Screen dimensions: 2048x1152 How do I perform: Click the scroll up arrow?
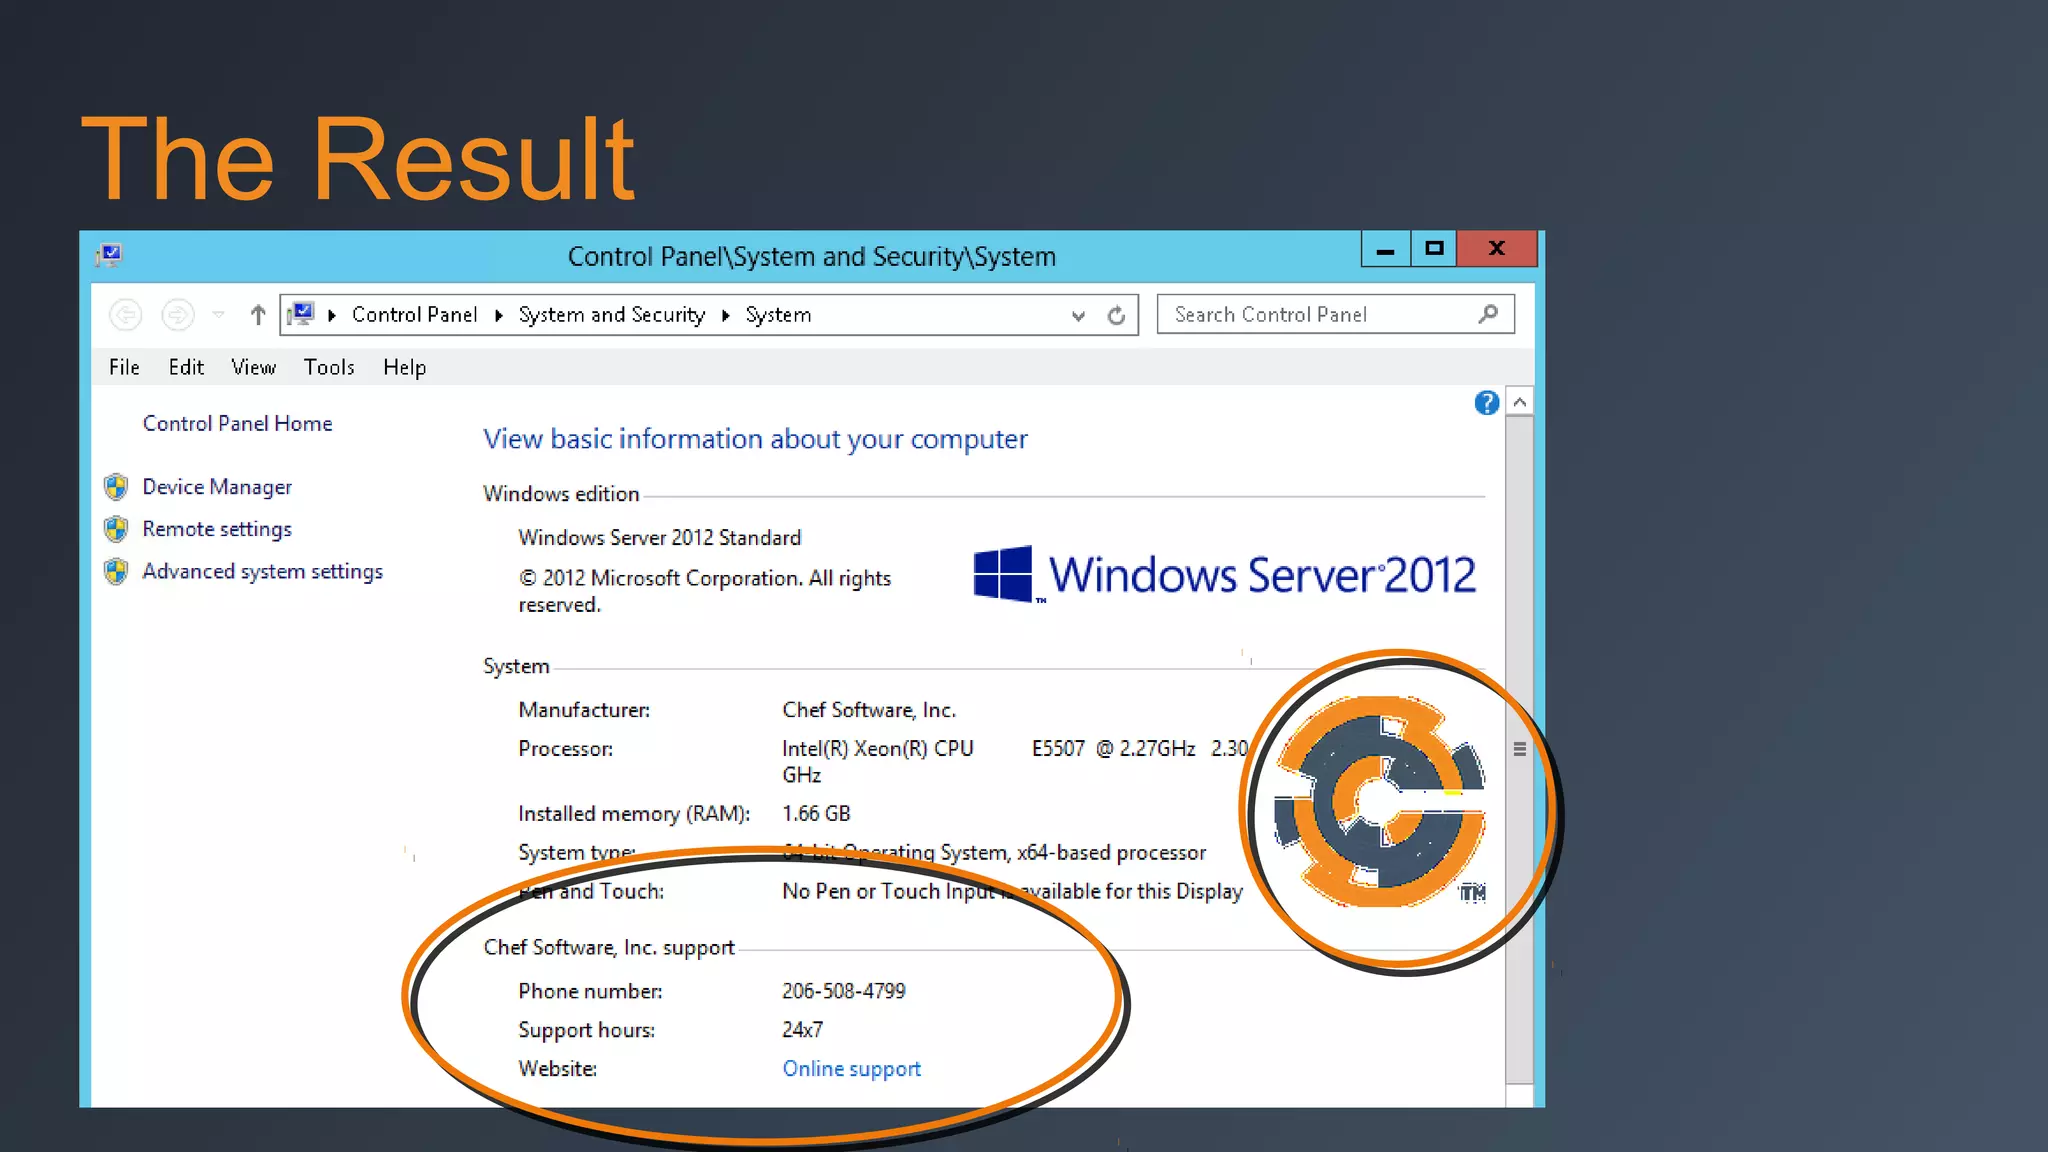tap(1519, 402)
